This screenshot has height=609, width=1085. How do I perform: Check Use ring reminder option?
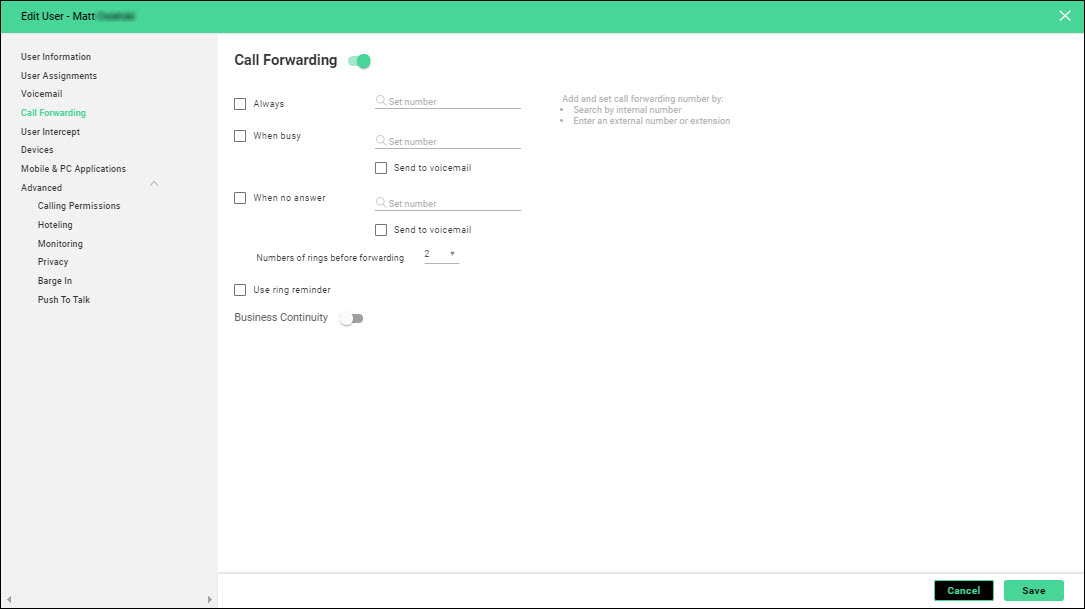click(x=240, y=290)
